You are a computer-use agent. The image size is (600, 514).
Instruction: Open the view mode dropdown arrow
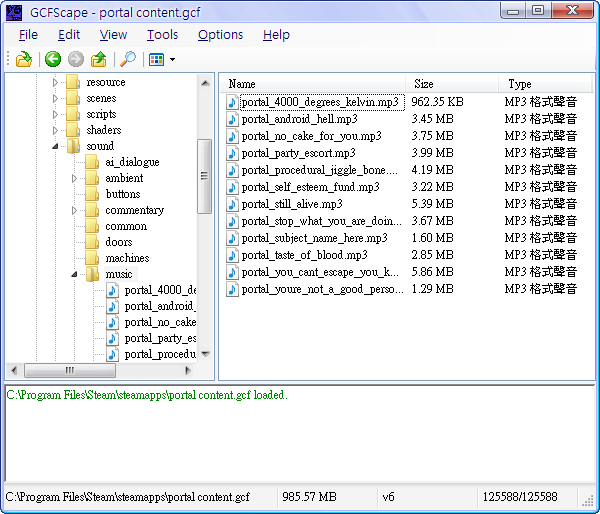click(173, 59)
